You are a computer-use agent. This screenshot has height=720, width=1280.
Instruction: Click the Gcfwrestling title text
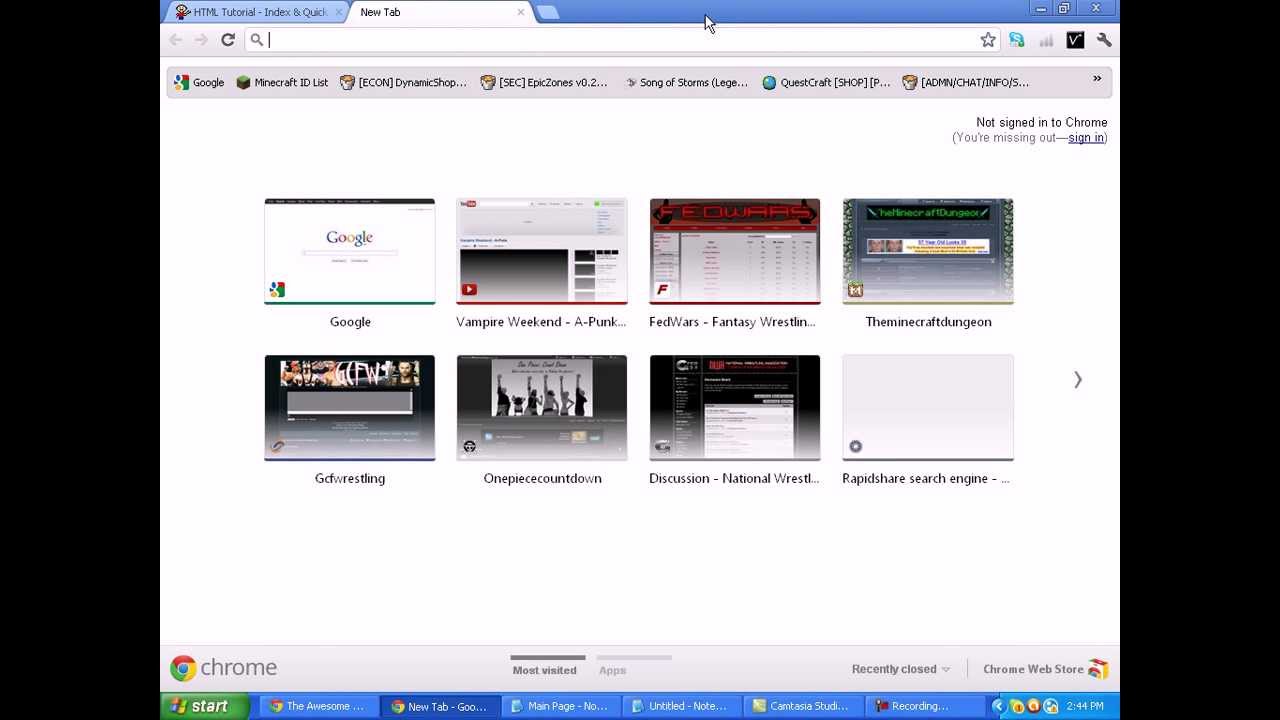[x=350, y=478]
